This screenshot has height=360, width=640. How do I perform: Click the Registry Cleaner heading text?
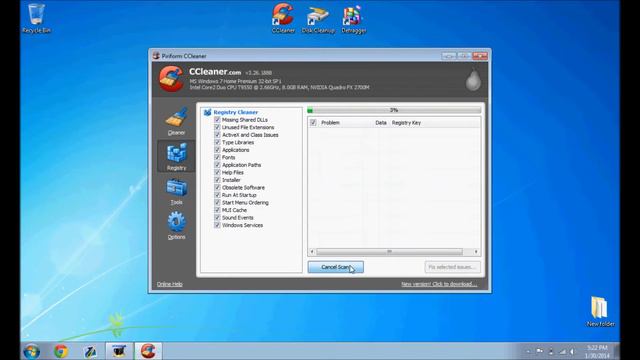(236, 112)
